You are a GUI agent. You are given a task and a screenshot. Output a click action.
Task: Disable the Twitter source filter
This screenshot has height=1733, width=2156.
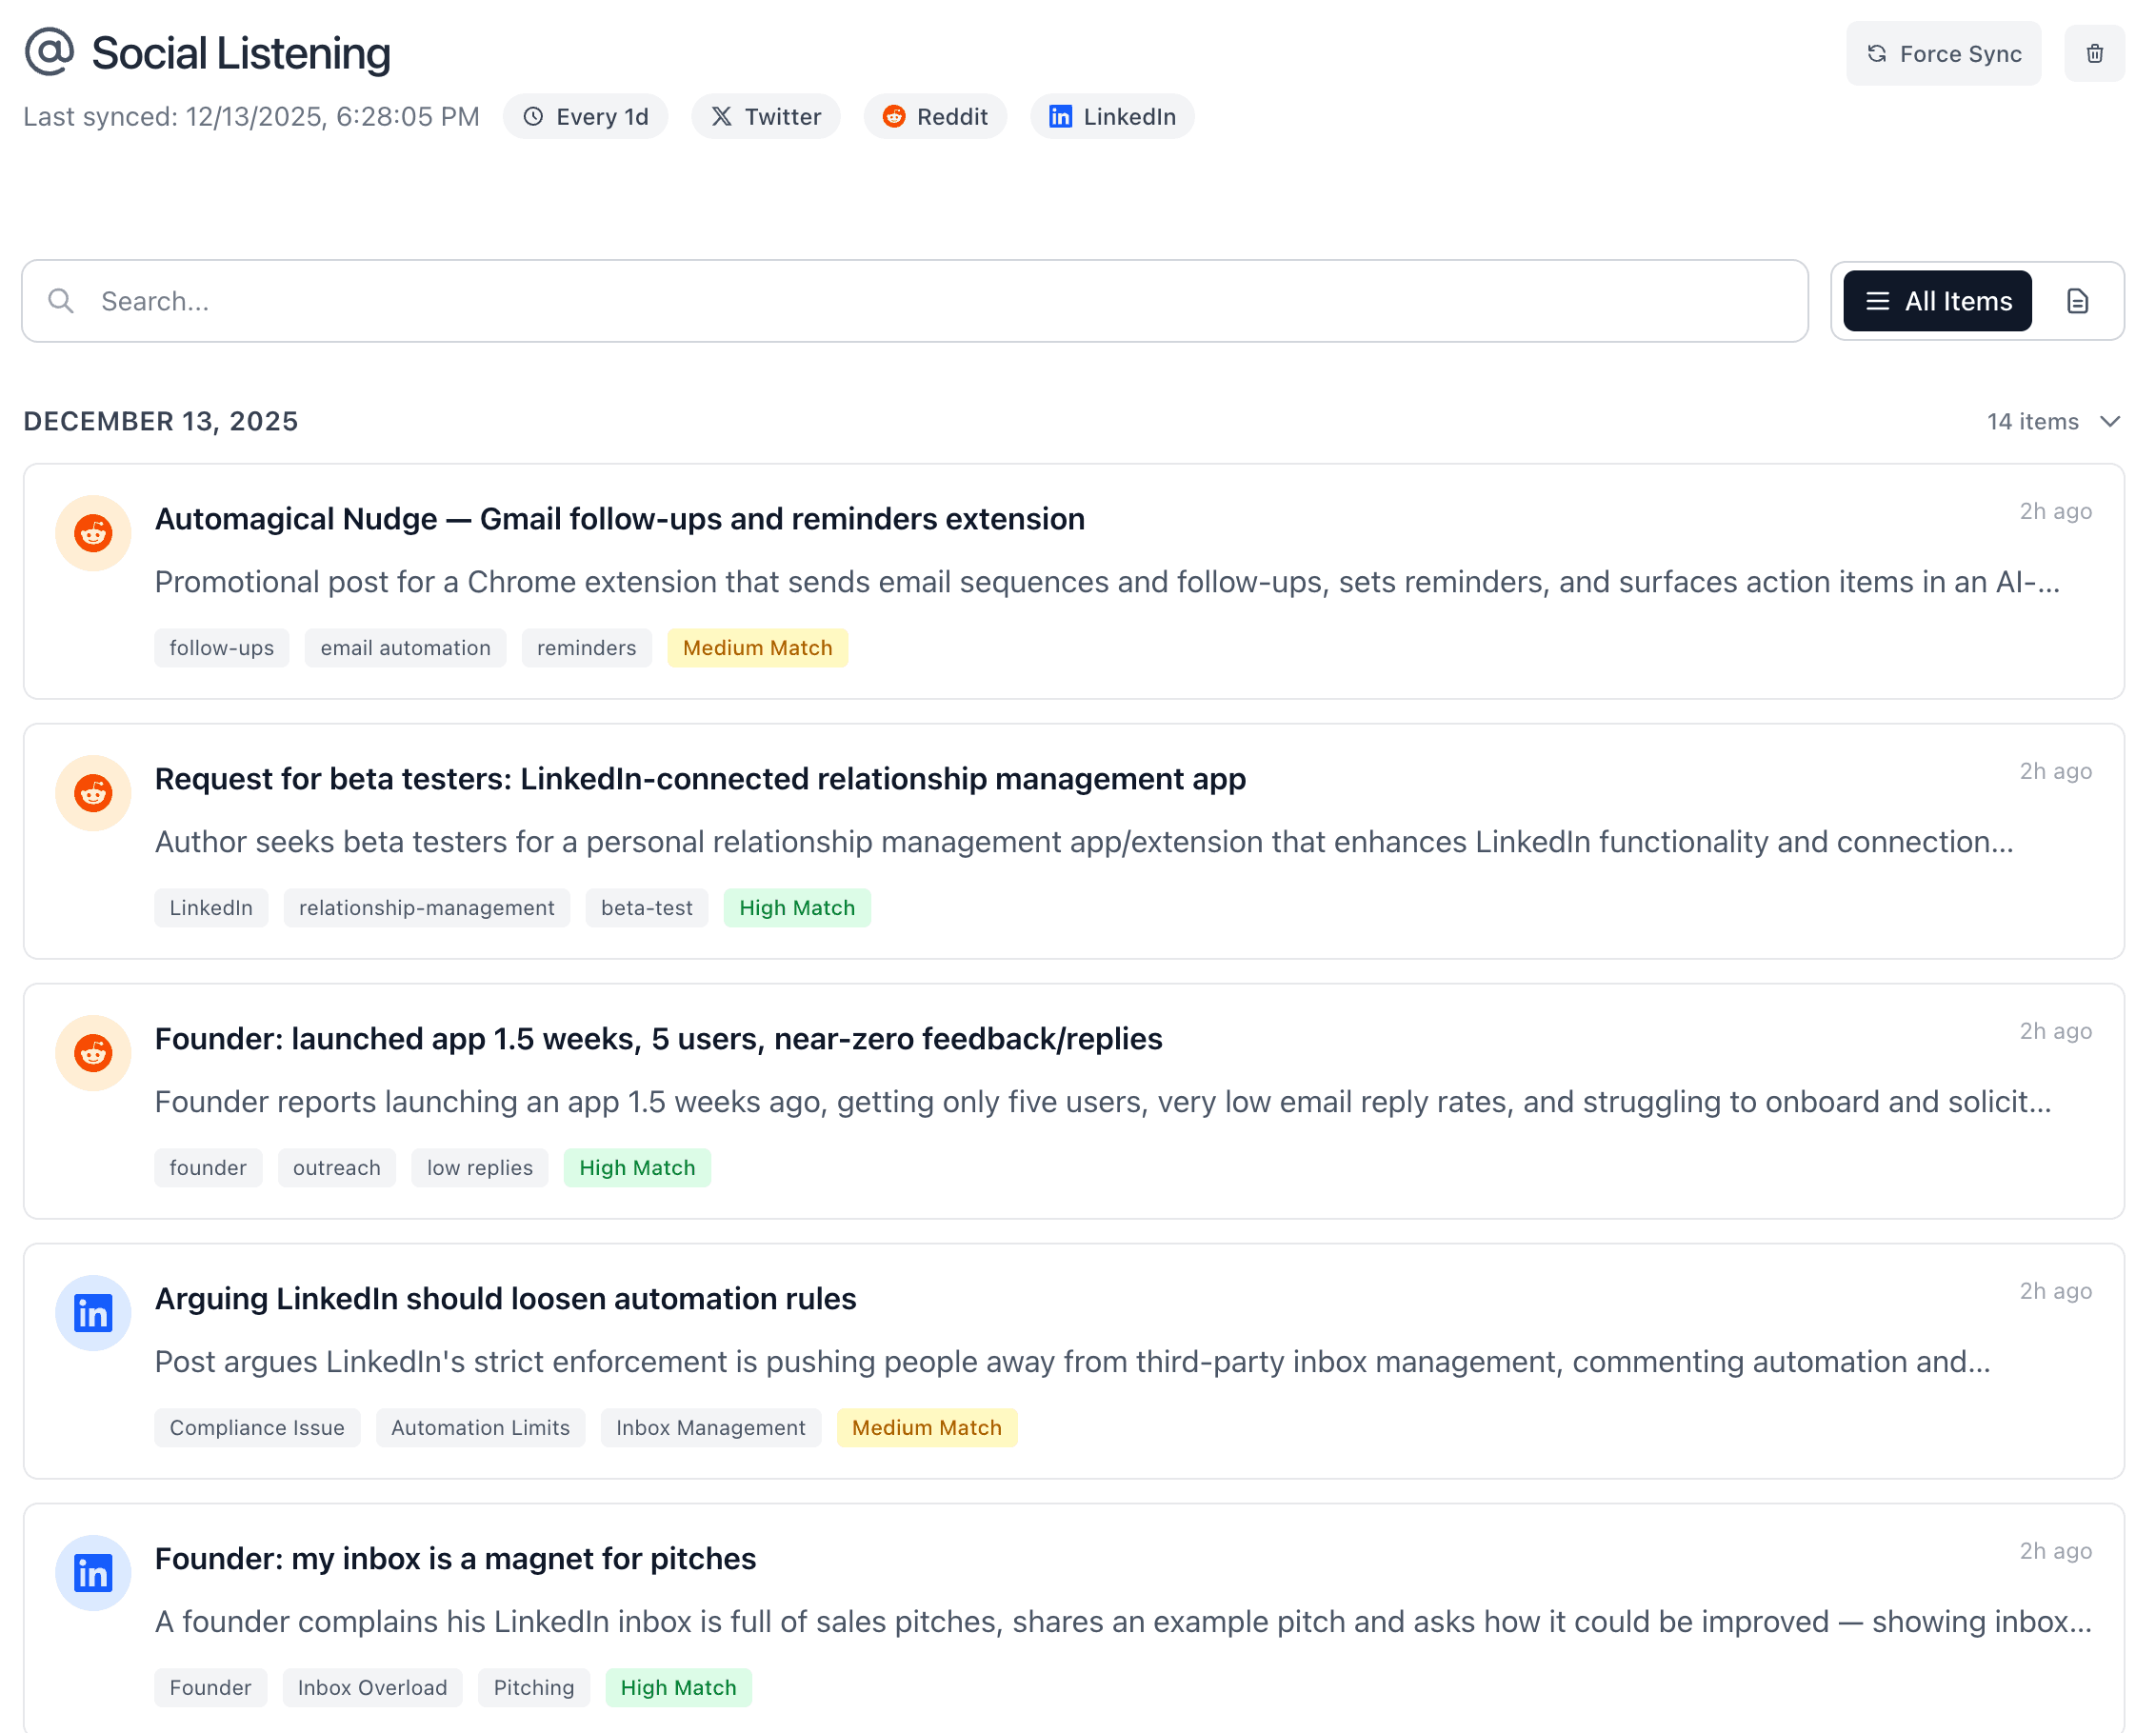pos(765,116)
